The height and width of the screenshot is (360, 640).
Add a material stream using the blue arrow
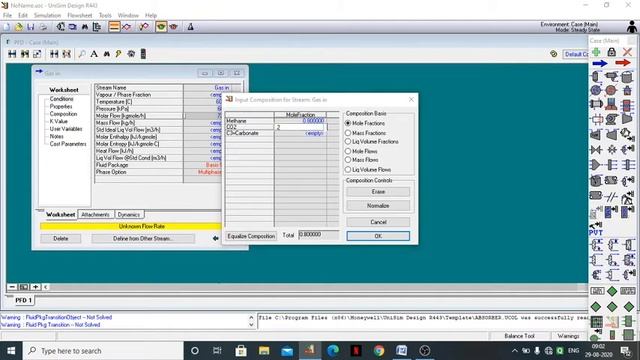click(x=600, y=63)
